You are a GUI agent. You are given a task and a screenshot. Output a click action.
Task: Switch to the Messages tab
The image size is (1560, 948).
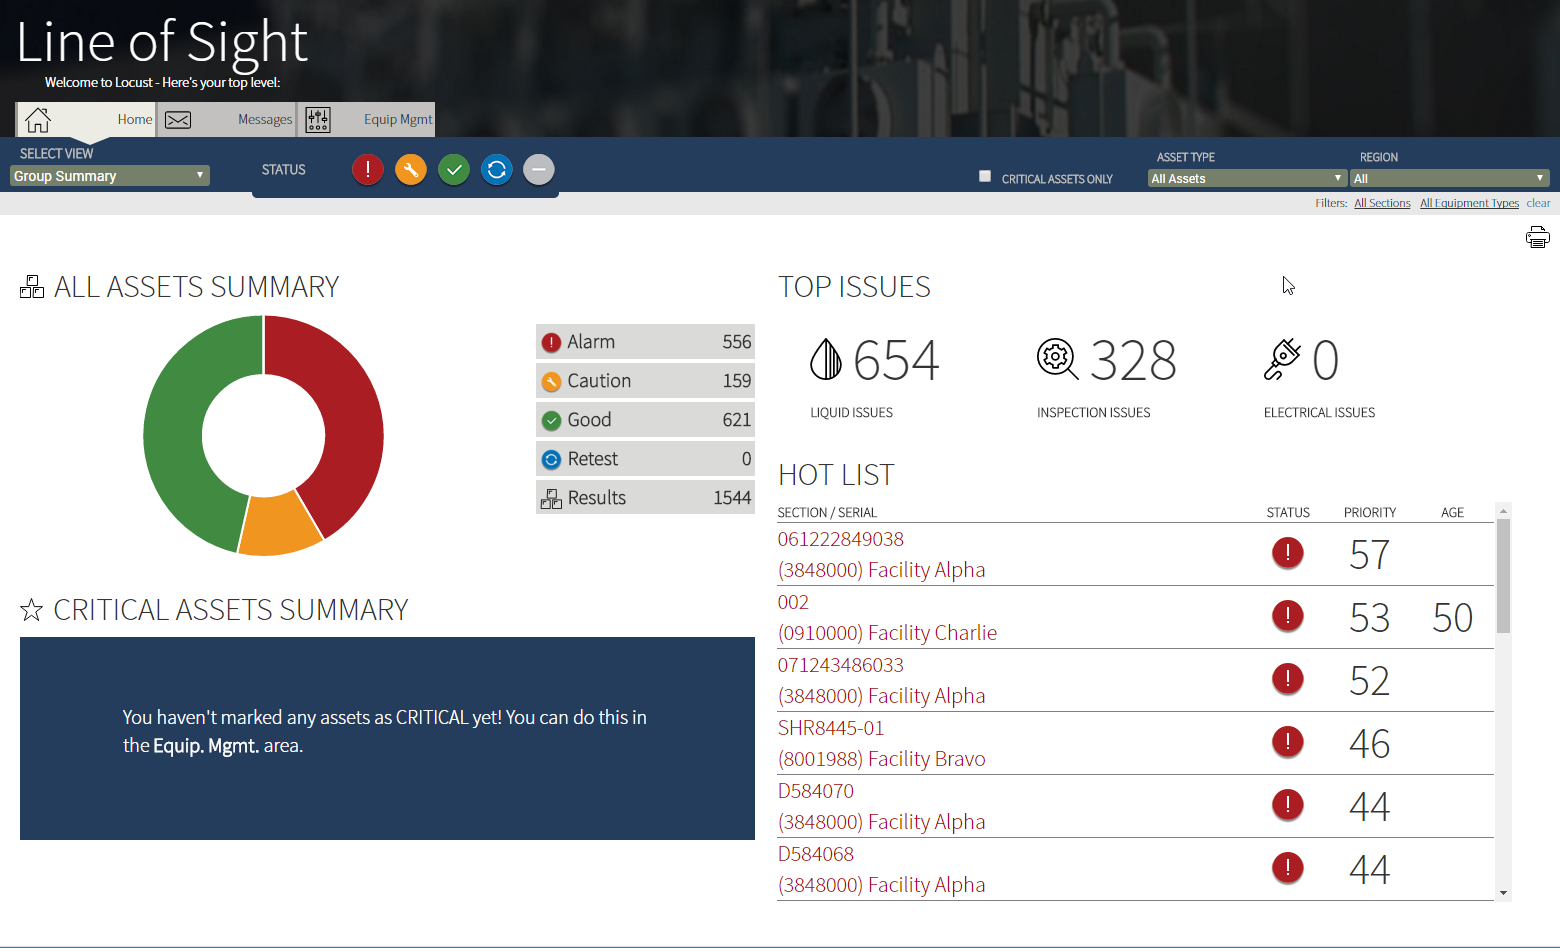pos(226,119)
